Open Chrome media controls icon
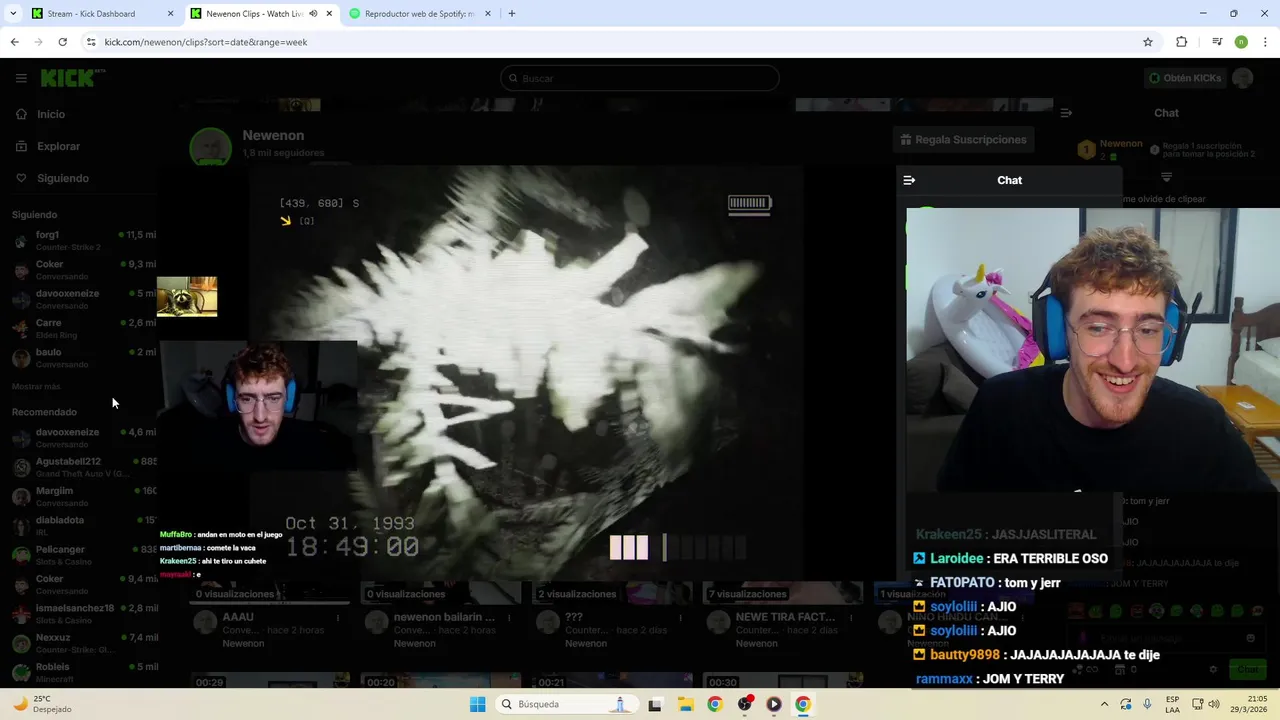The height and width of the screenshot is (720, 1280). point(1217,42)
